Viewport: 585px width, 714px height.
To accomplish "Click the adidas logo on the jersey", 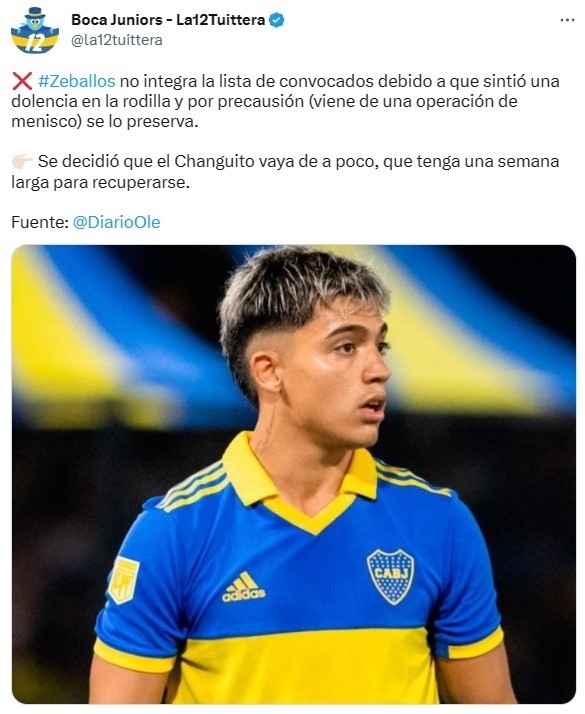I will 244,587.
